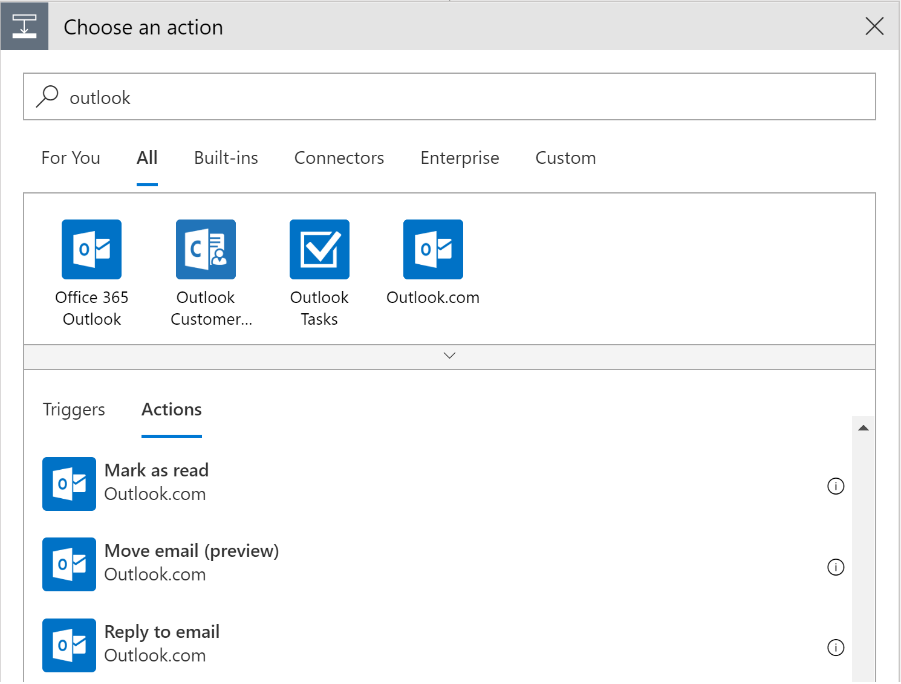Expand the connectors list with chevron
The height and width of the screenshot is (684, 901).
449,356
